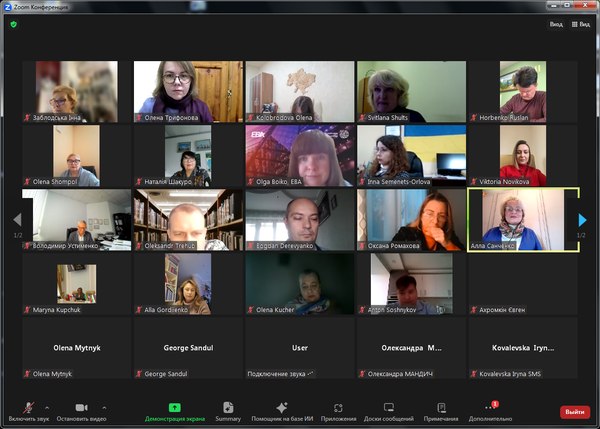The width and height of the screenshot is (600, 429).
Task: Open Доски сообщений whiteboards
Action: 388,408
